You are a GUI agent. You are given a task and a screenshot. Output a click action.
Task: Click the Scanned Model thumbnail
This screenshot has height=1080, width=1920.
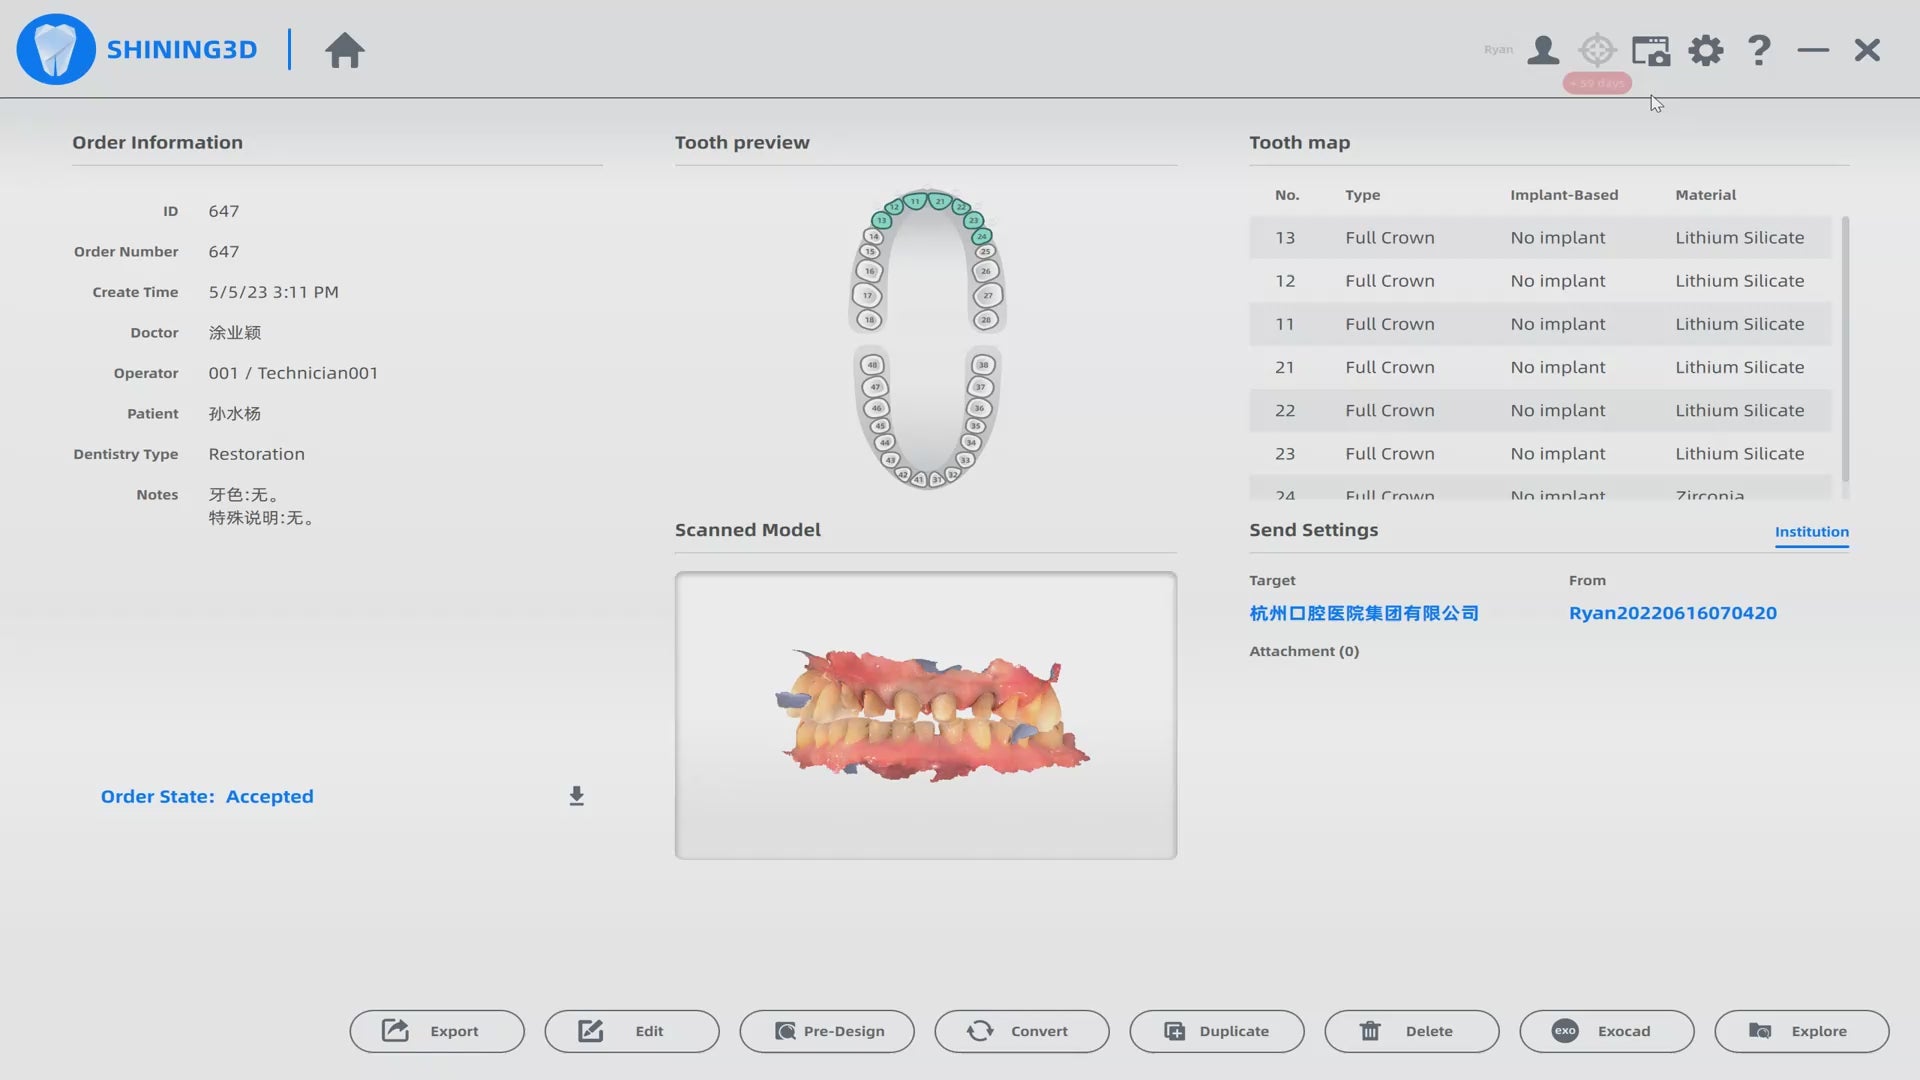(x=925, y=715)
